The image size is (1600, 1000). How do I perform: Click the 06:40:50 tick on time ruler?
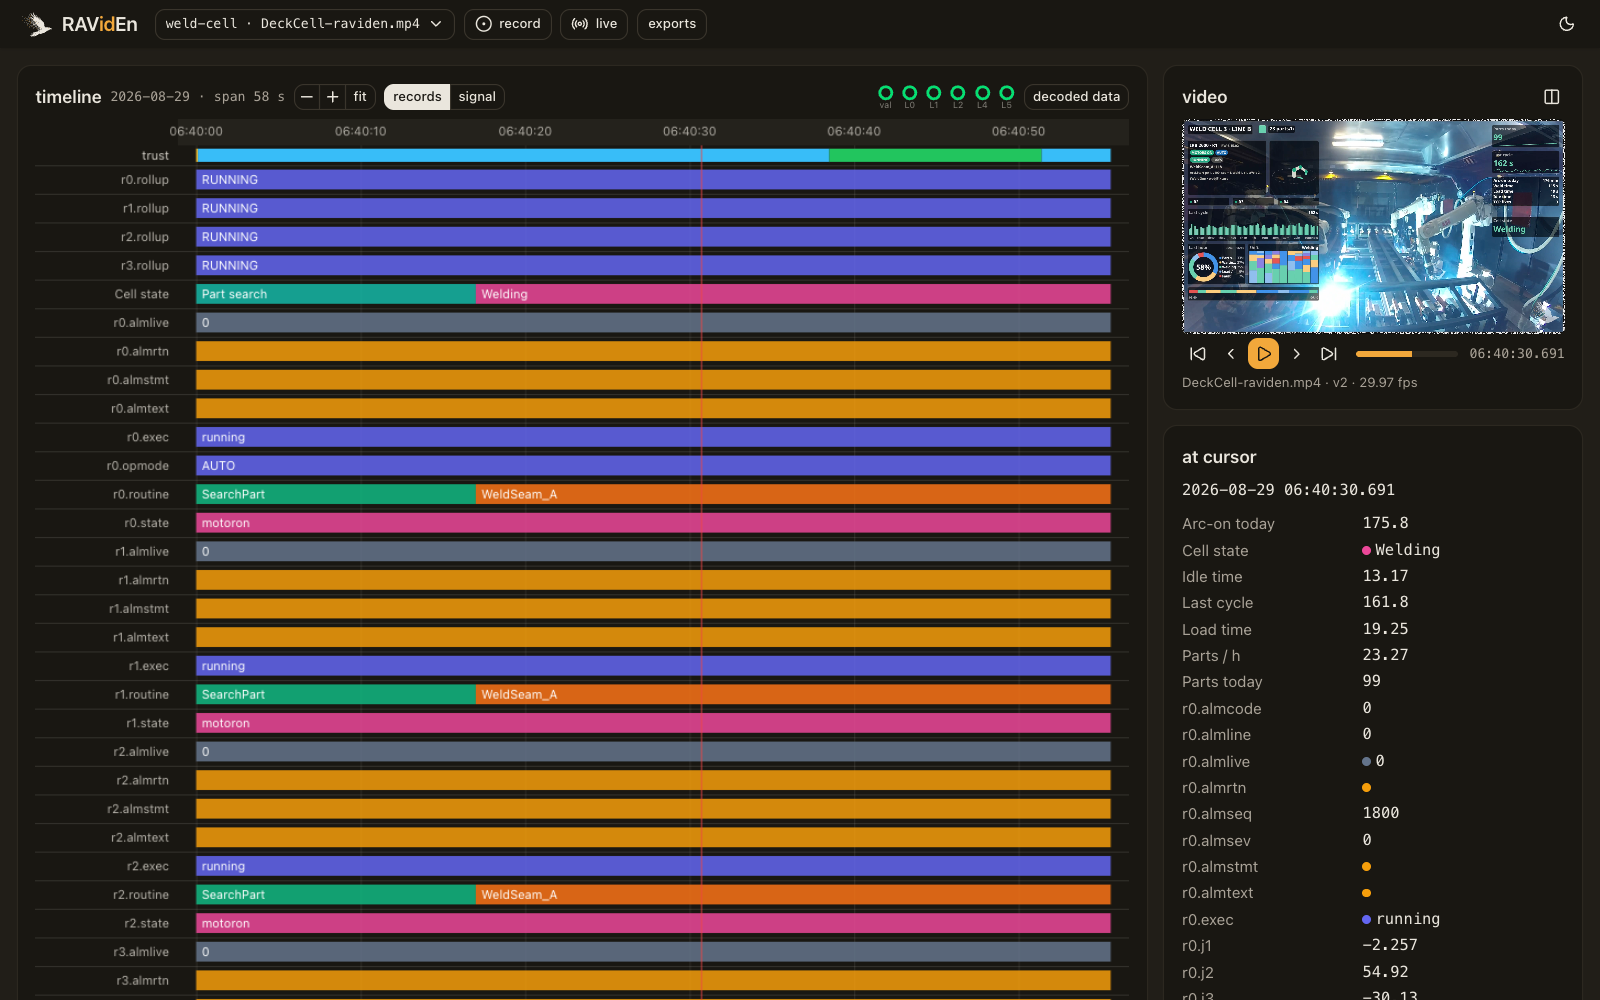pos(1018,131)
